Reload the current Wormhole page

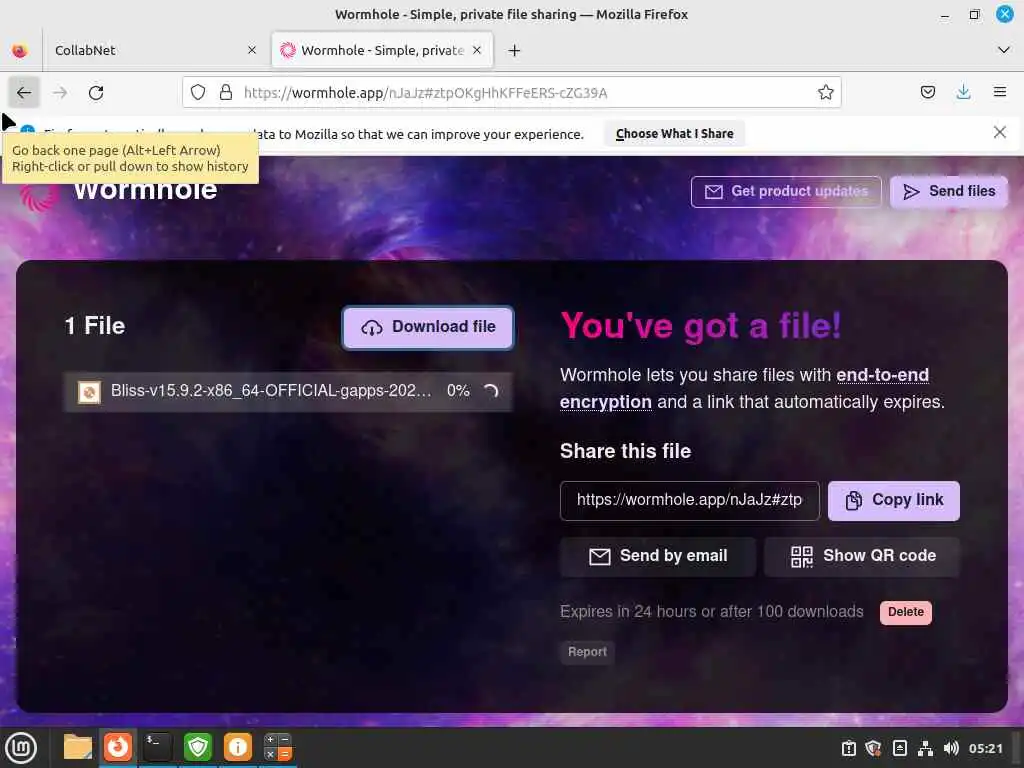[96, 93]
